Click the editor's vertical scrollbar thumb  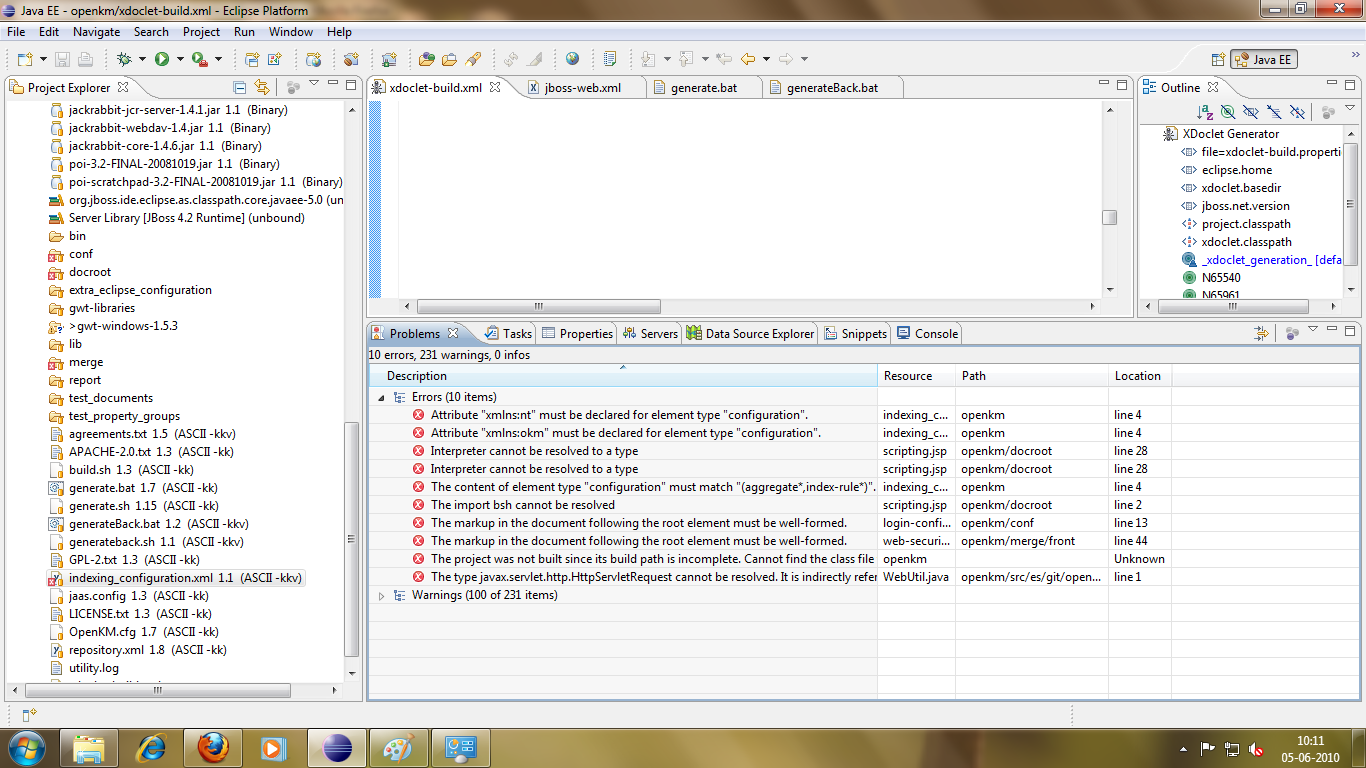pyautogui.click(x=1109, y=217)
